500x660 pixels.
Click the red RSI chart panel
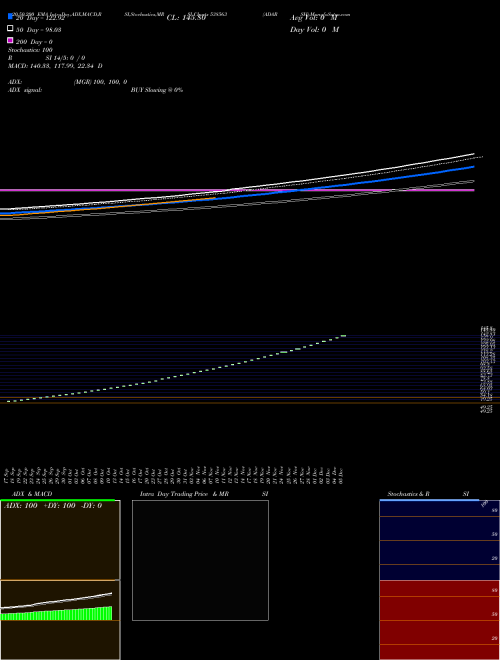coord(439,620)
